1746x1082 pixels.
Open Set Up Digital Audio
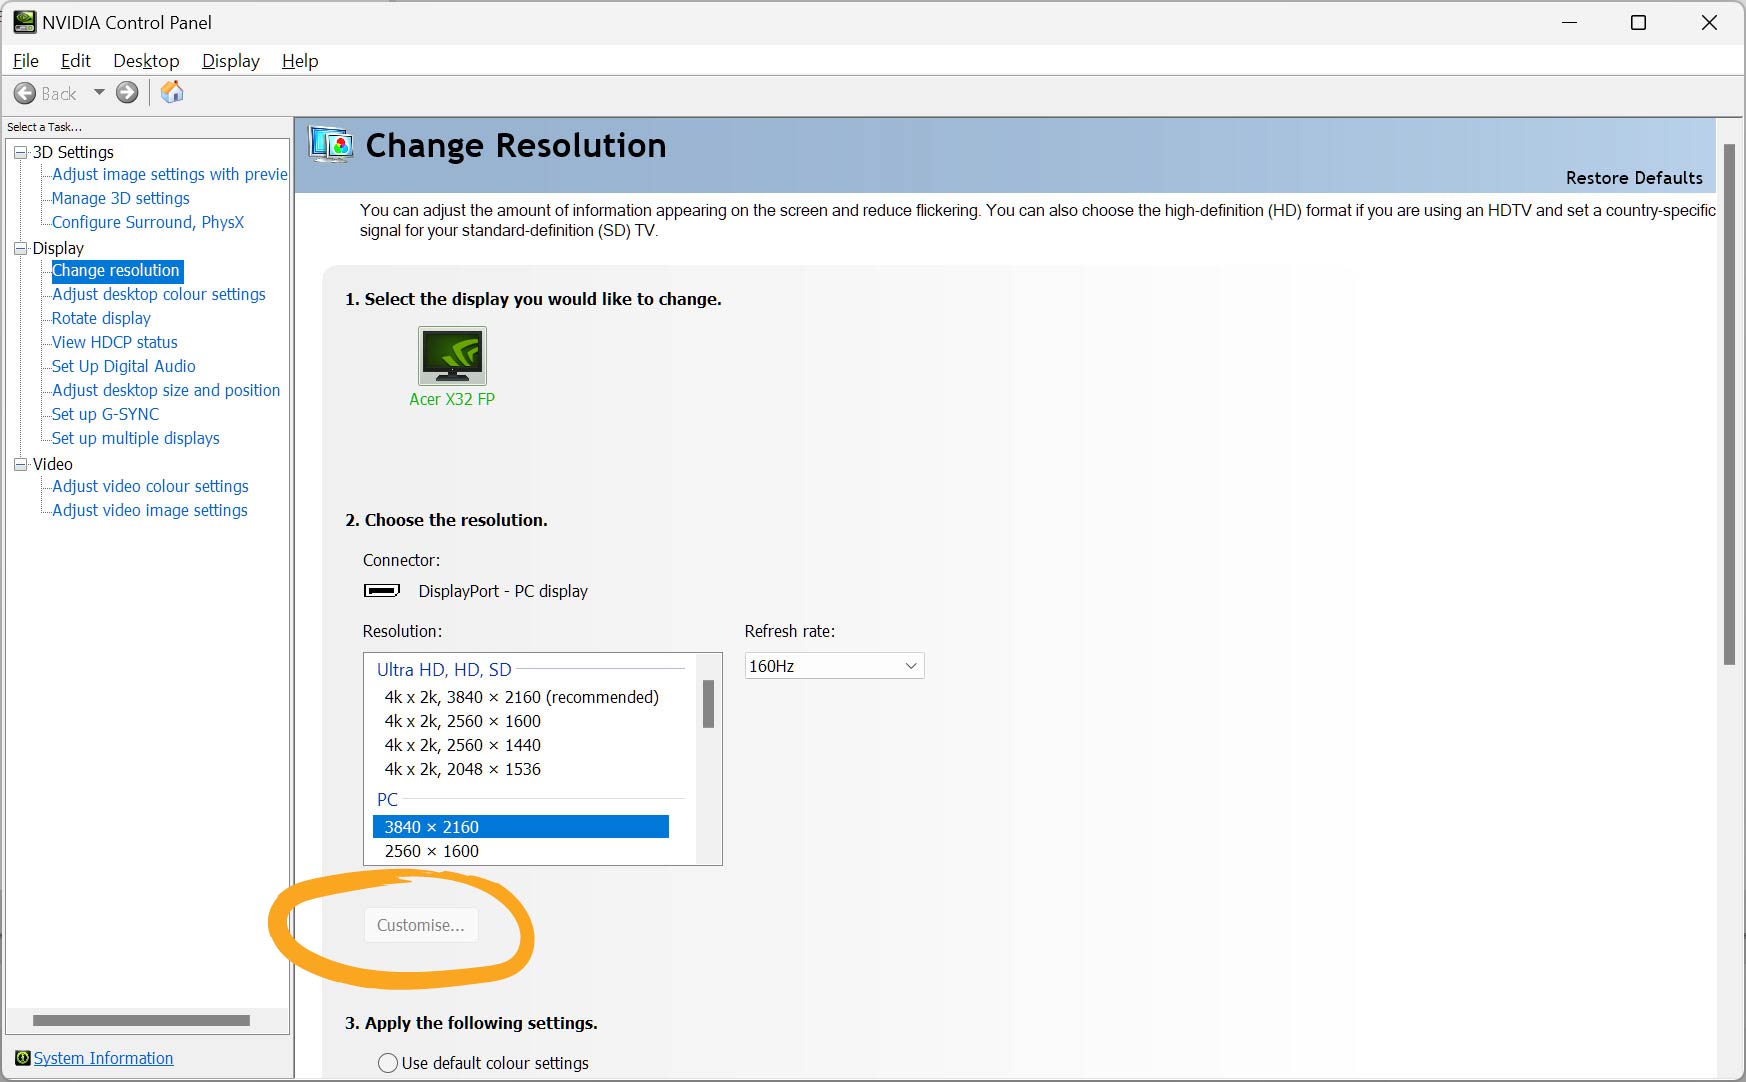point(124,366)
